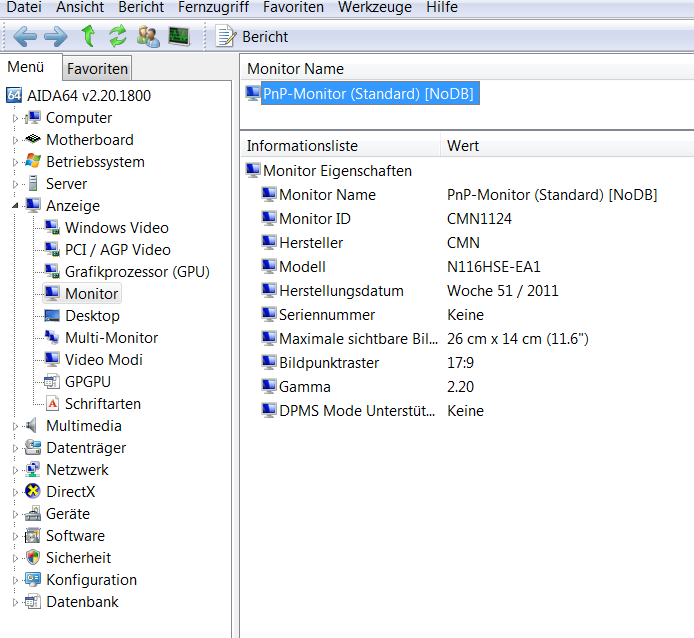
Task: Select the PnP-Monitor (Standard) [NoDB] entry
Action: (x=368, y=94)
